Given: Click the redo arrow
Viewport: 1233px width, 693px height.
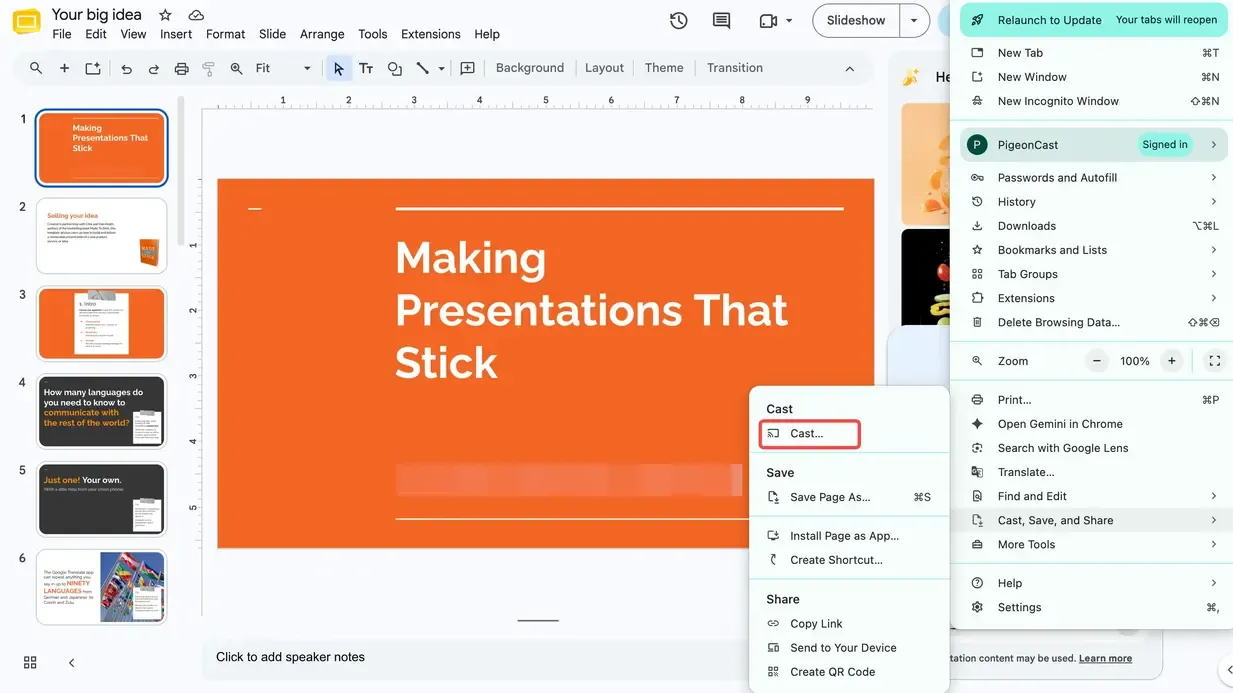Looking at the screenshot, I should point(154,68).
